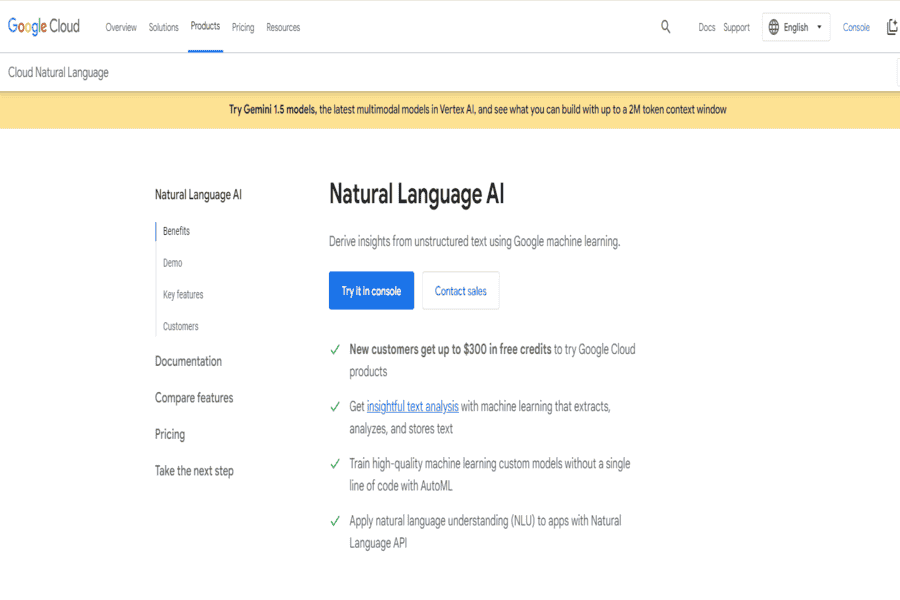
Task: Open the Overview menu item
Action: tap(121, 28)
